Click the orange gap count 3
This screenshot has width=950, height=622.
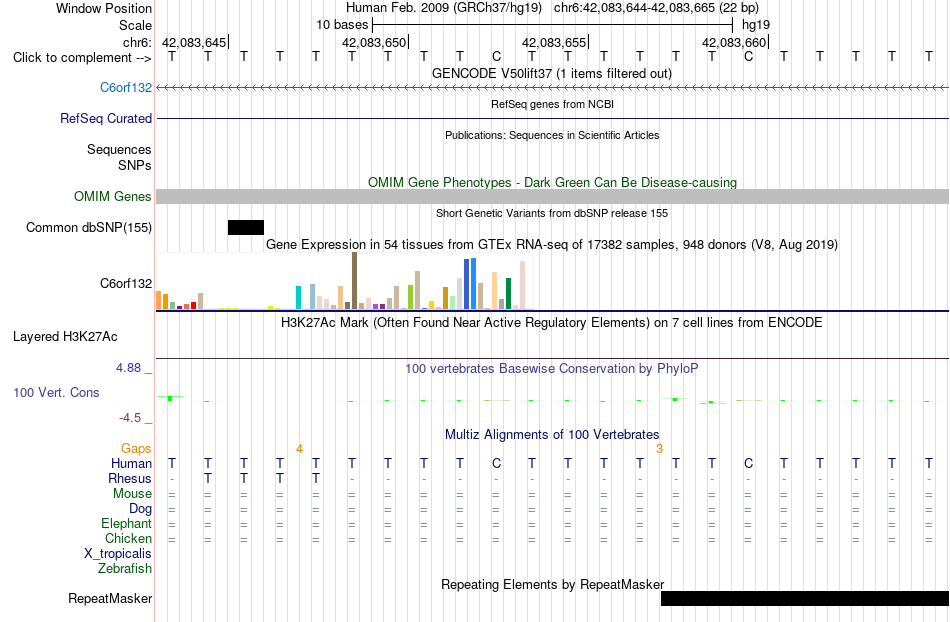coord(659,449)
